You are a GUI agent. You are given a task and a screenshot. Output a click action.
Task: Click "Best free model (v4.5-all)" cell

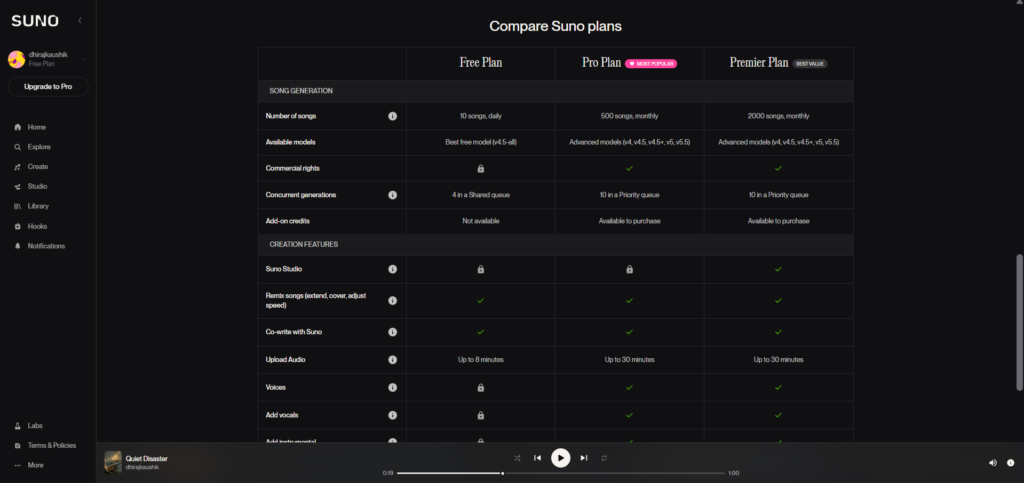click(x=481, y=142)
